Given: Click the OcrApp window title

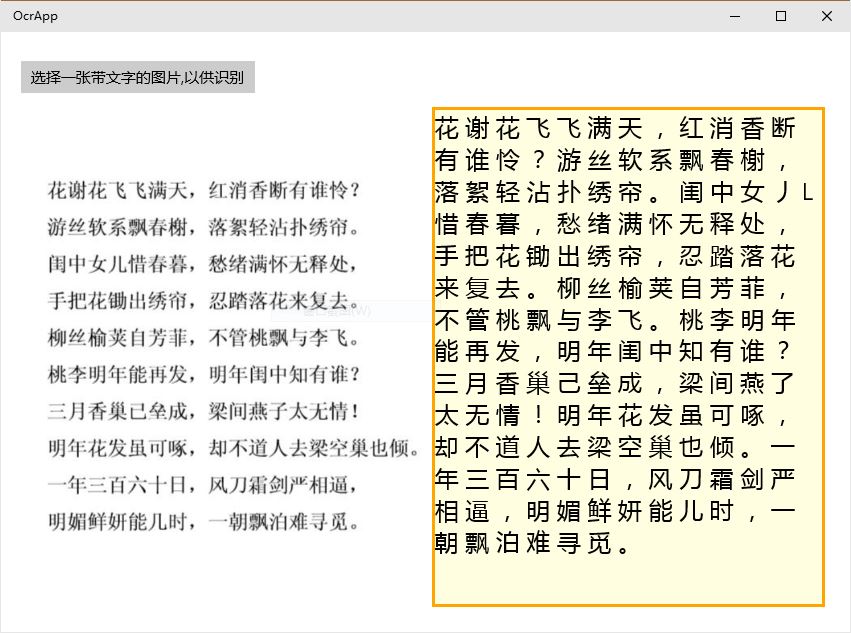Looking at the screenshot, I should tap(35, 16).
